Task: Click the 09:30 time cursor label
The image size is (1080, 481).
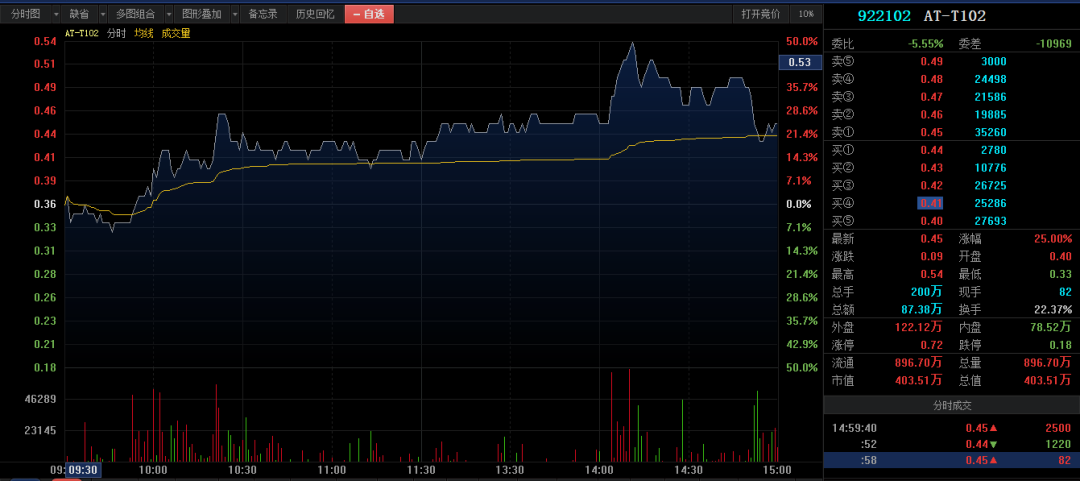Action: pos(83,470)
